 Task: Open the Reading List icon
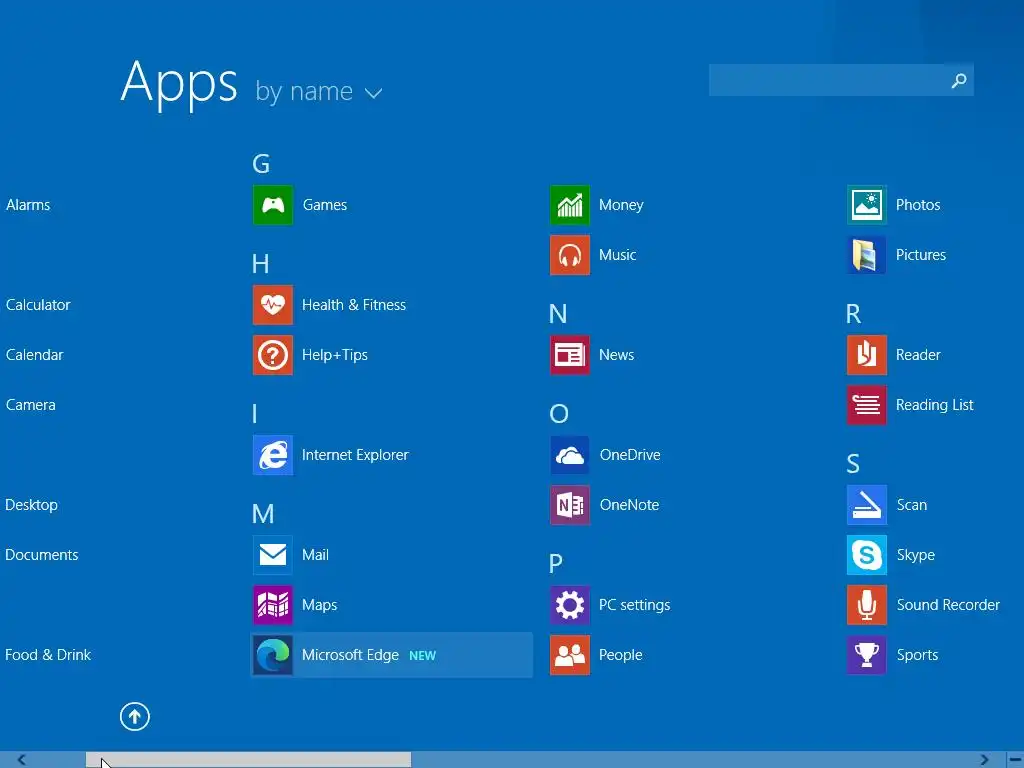[x=867, y=405]
